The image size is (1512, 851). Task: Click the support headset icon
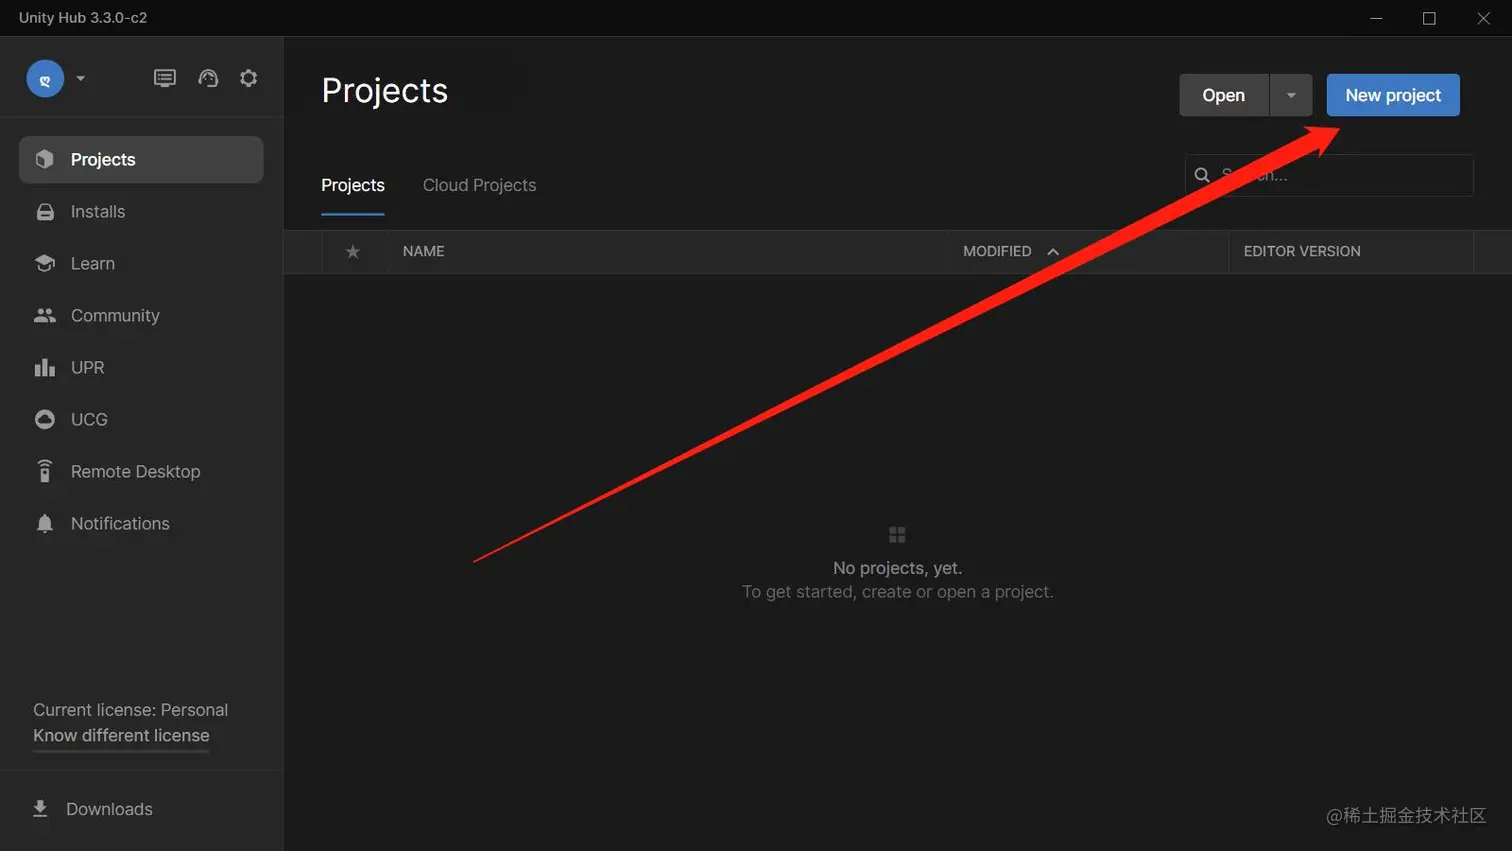point(208,77)
